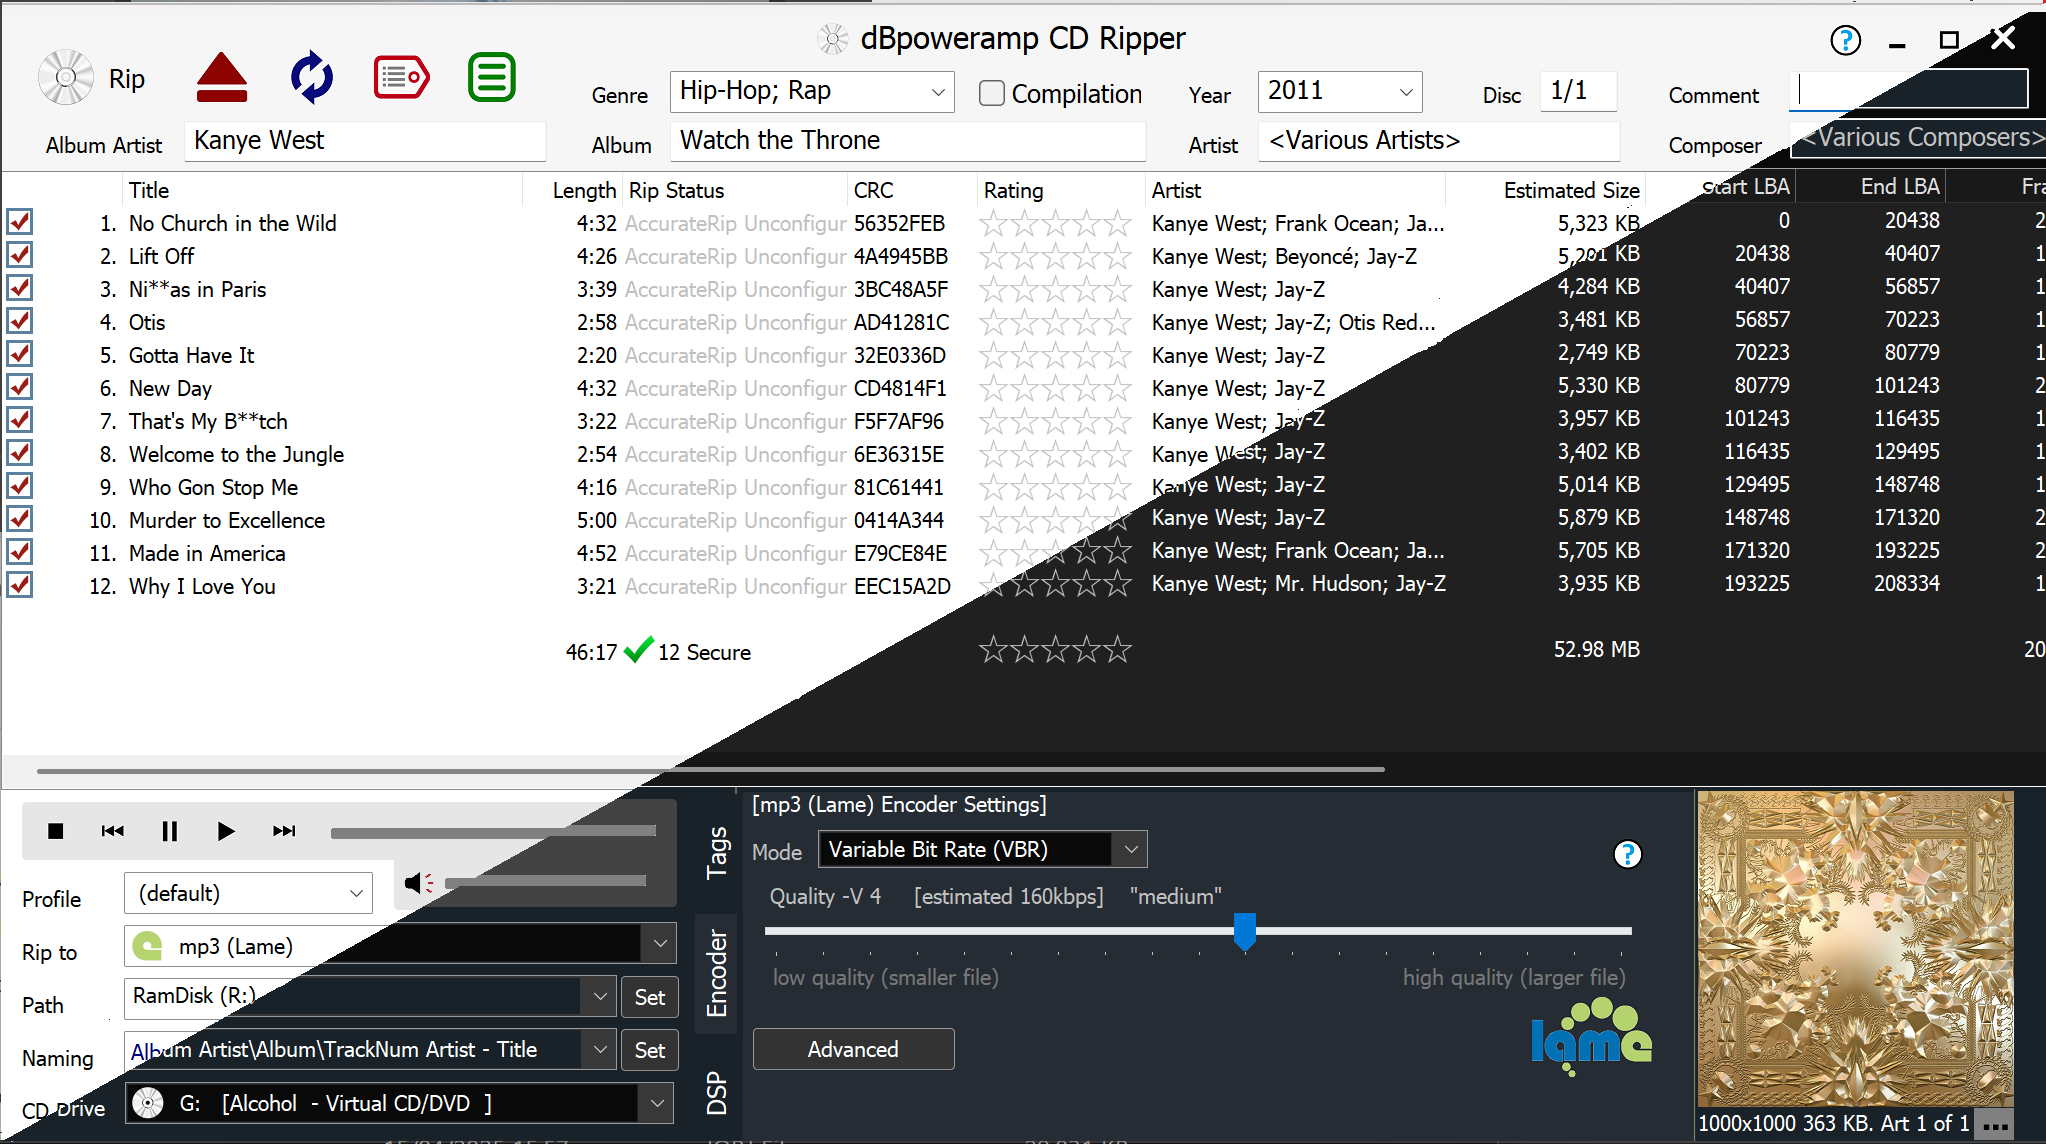Open the Genre dropdown
2046x1144 pixels.
coord(938,92)
